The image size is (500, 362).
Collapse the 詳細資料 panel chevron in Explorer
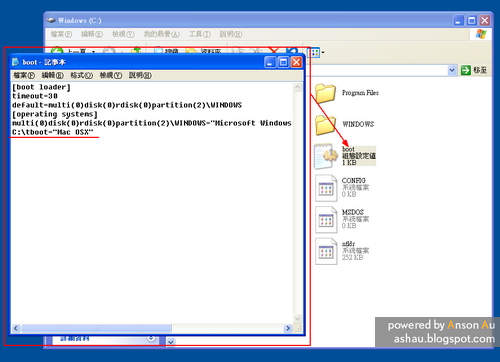click(x=151, y=338)
